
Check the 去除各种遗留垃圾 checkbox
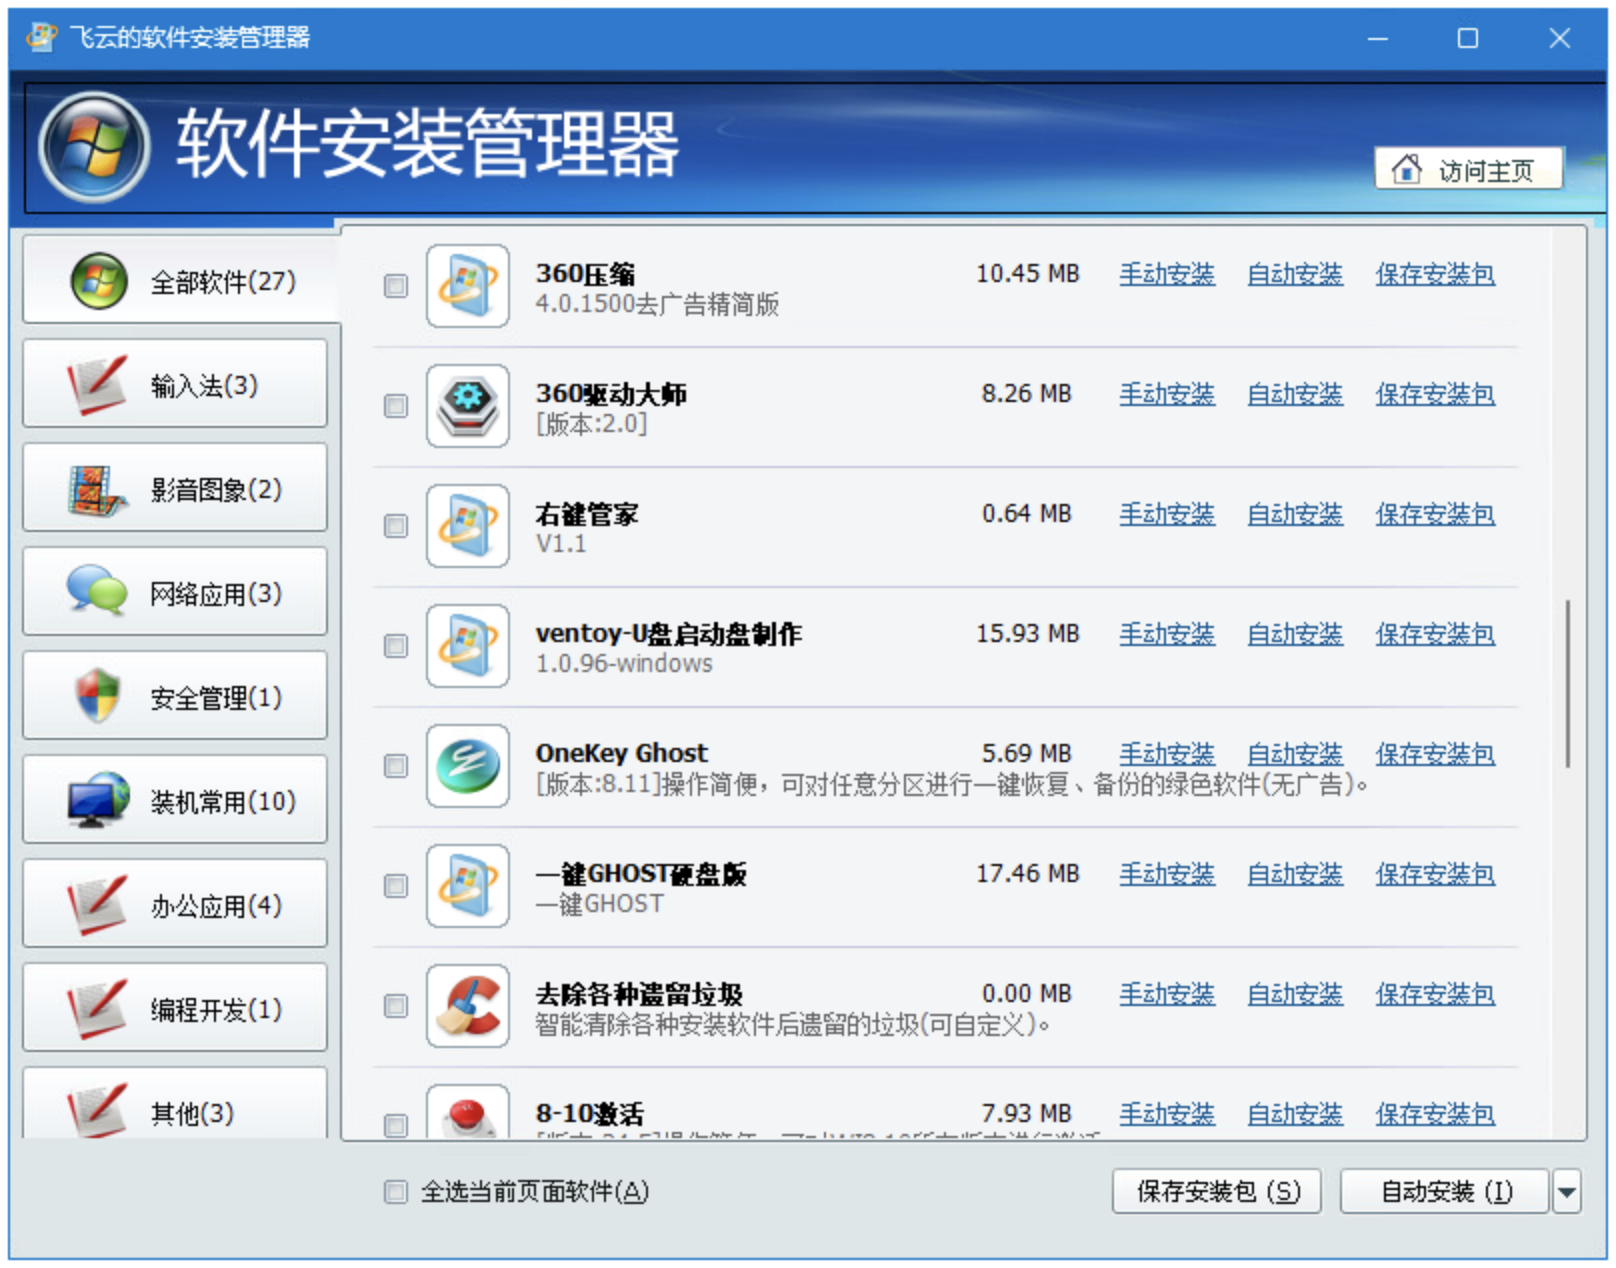pos(396,1006)
